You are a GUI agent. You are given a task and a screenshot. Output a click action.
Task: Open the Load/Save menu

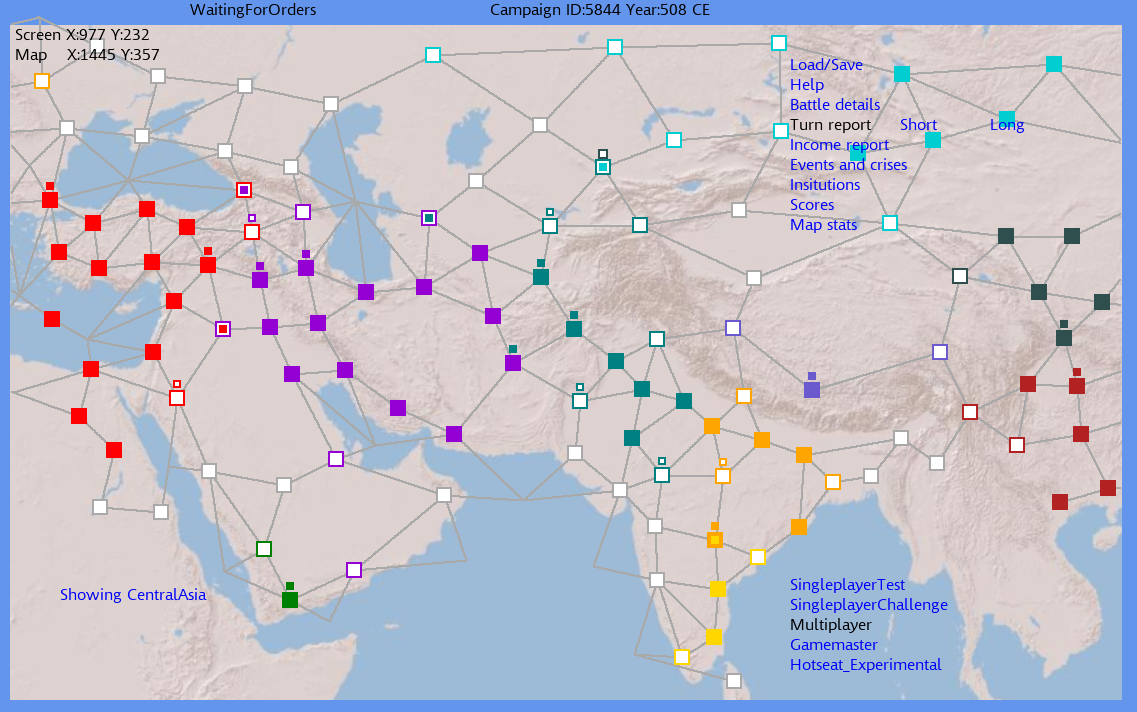(826, 65)
